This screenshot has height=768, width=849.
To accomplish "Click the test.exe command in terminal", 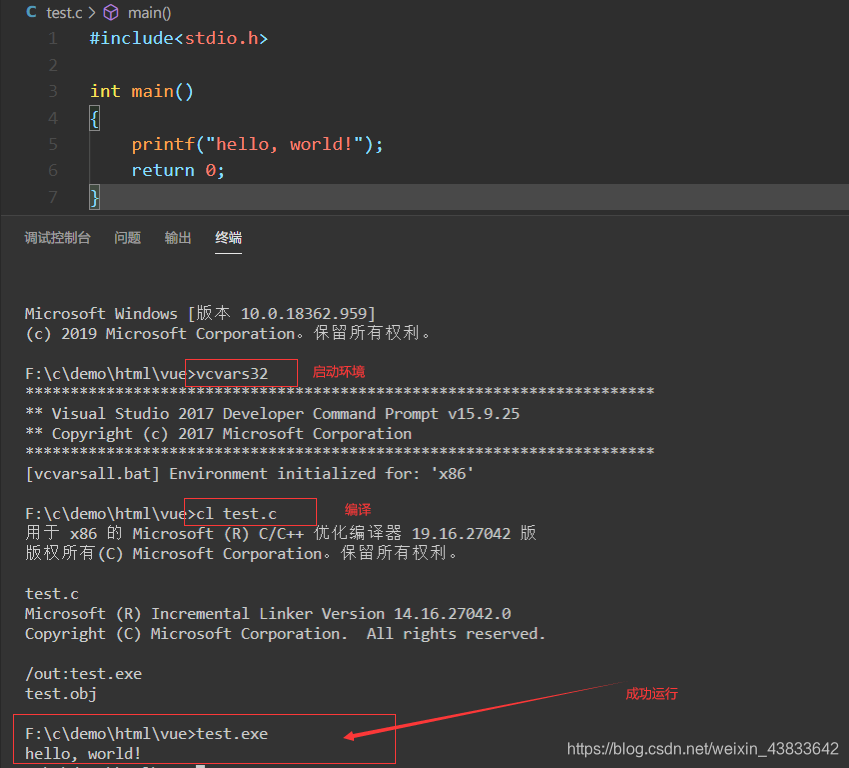I will click(x=232, y=734).
